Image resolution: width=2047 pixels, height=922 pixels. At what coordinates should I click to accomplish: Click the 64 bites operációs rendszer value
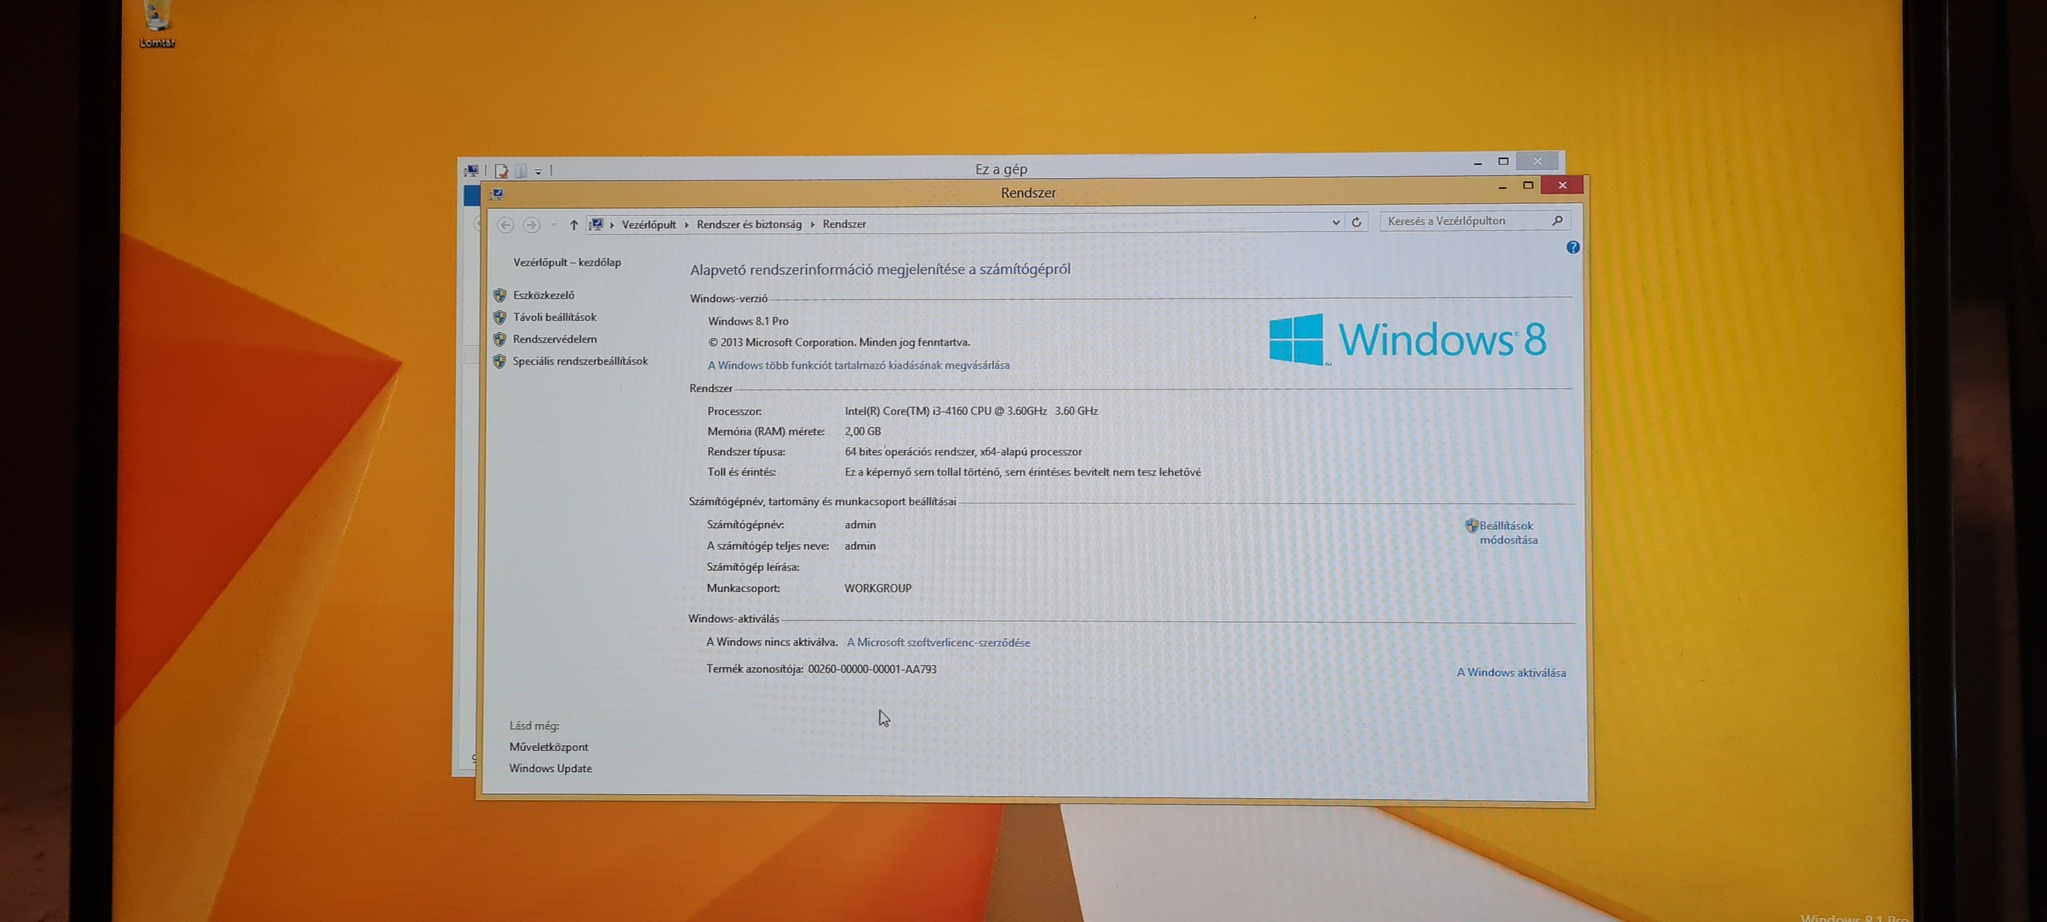click(963, 451)
